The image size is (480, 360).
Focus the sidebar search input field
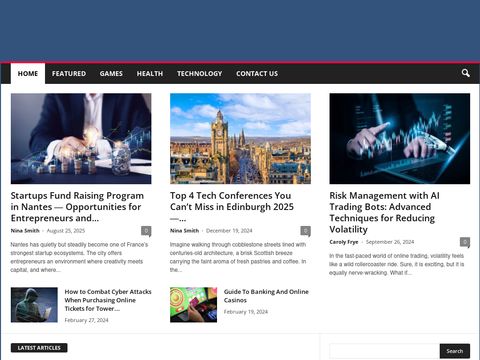pyautogui.click(x=384, y=351)
